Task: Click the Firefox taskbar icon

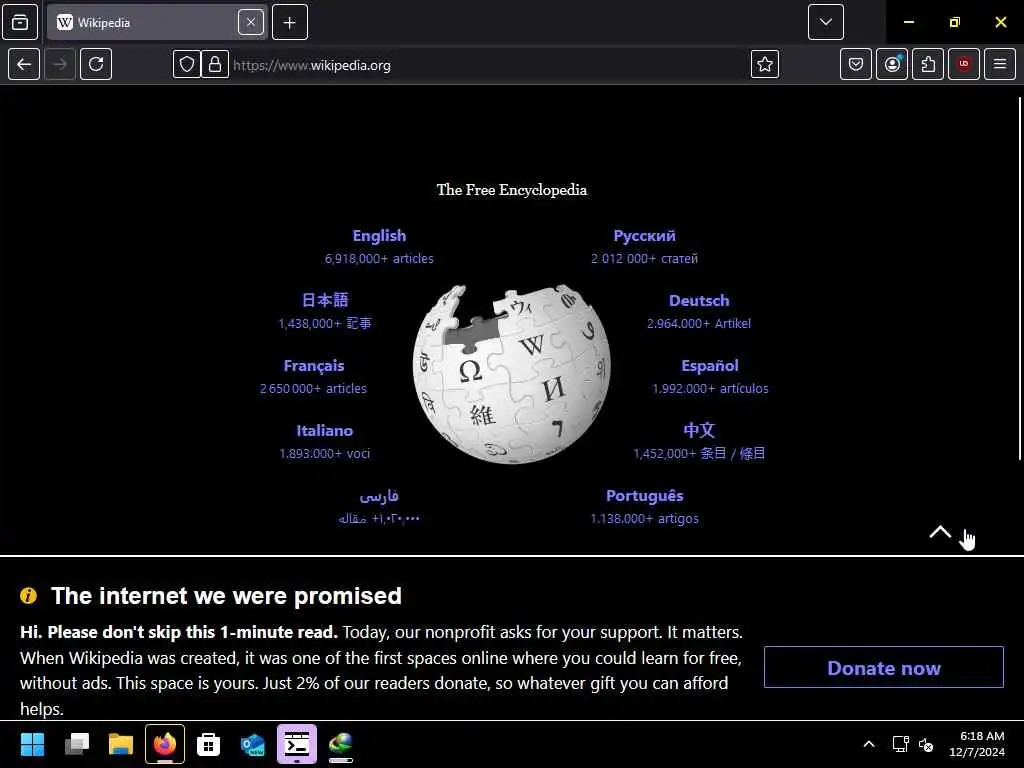Action: click(x=165, y=744)
